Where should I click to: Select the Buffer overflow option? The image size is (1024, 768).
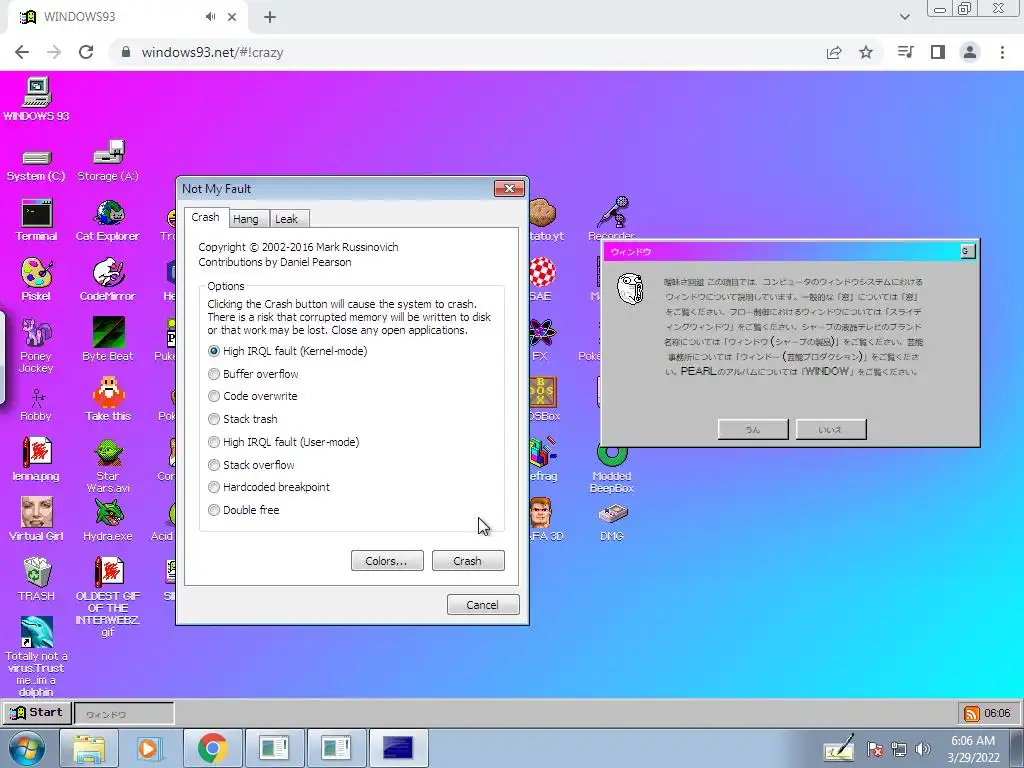click(253, 374)
